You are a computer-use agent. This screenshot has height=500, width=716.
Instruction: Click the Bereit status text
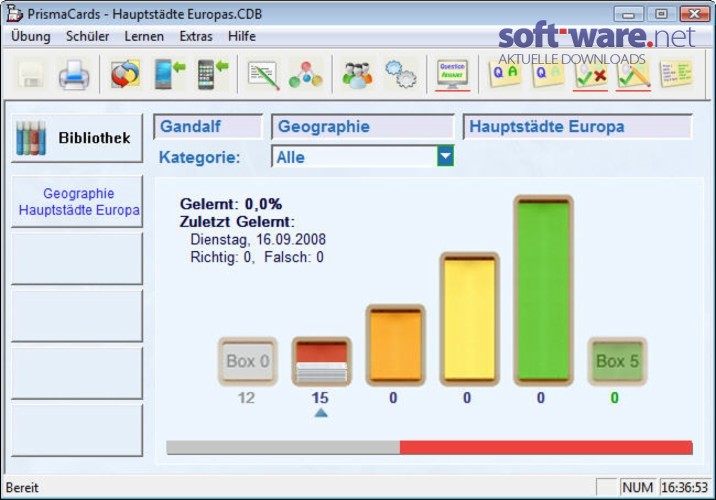[22, 488]
